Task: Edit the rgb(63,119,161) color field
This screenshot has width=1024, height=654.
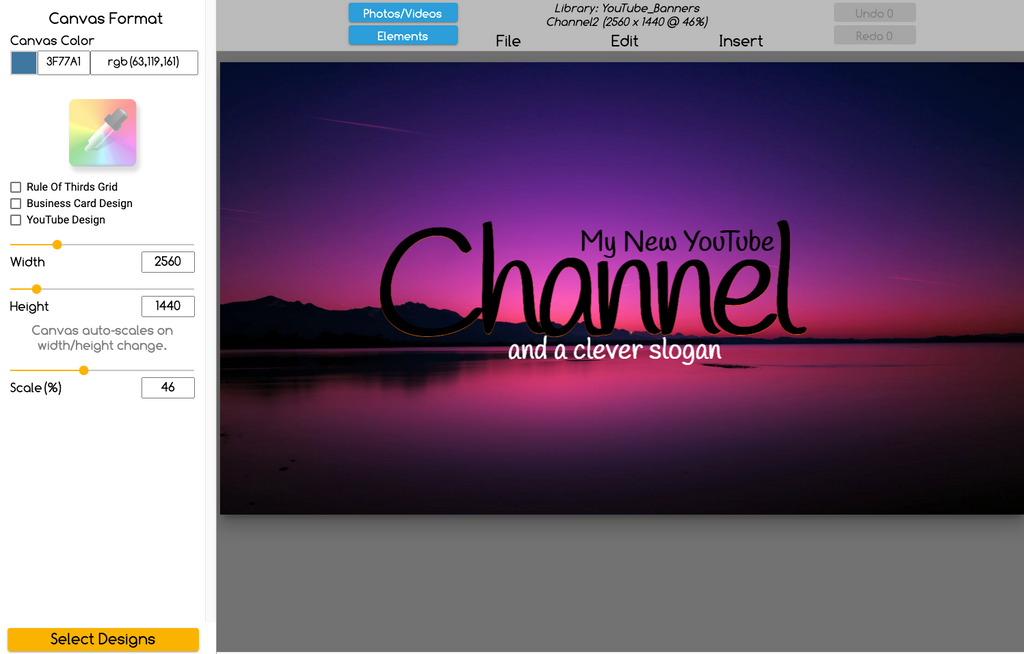Action: [144, 63]
